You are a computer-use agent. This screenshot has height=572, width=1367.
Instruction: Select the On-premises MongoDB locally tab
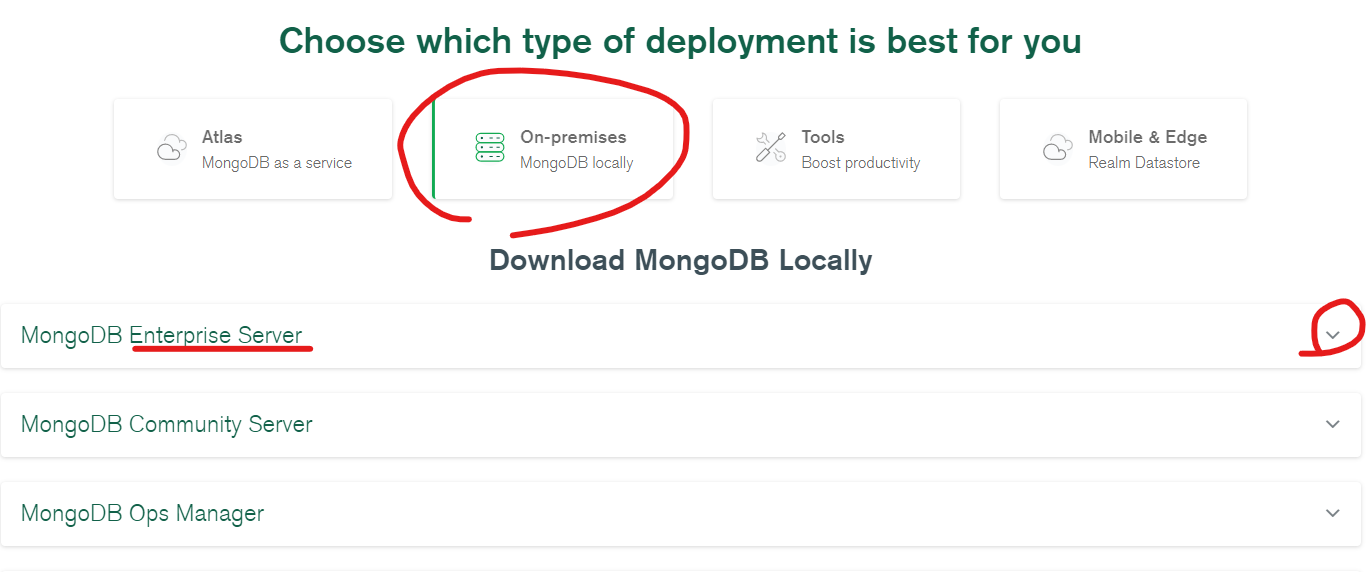(x=553, y=149)
